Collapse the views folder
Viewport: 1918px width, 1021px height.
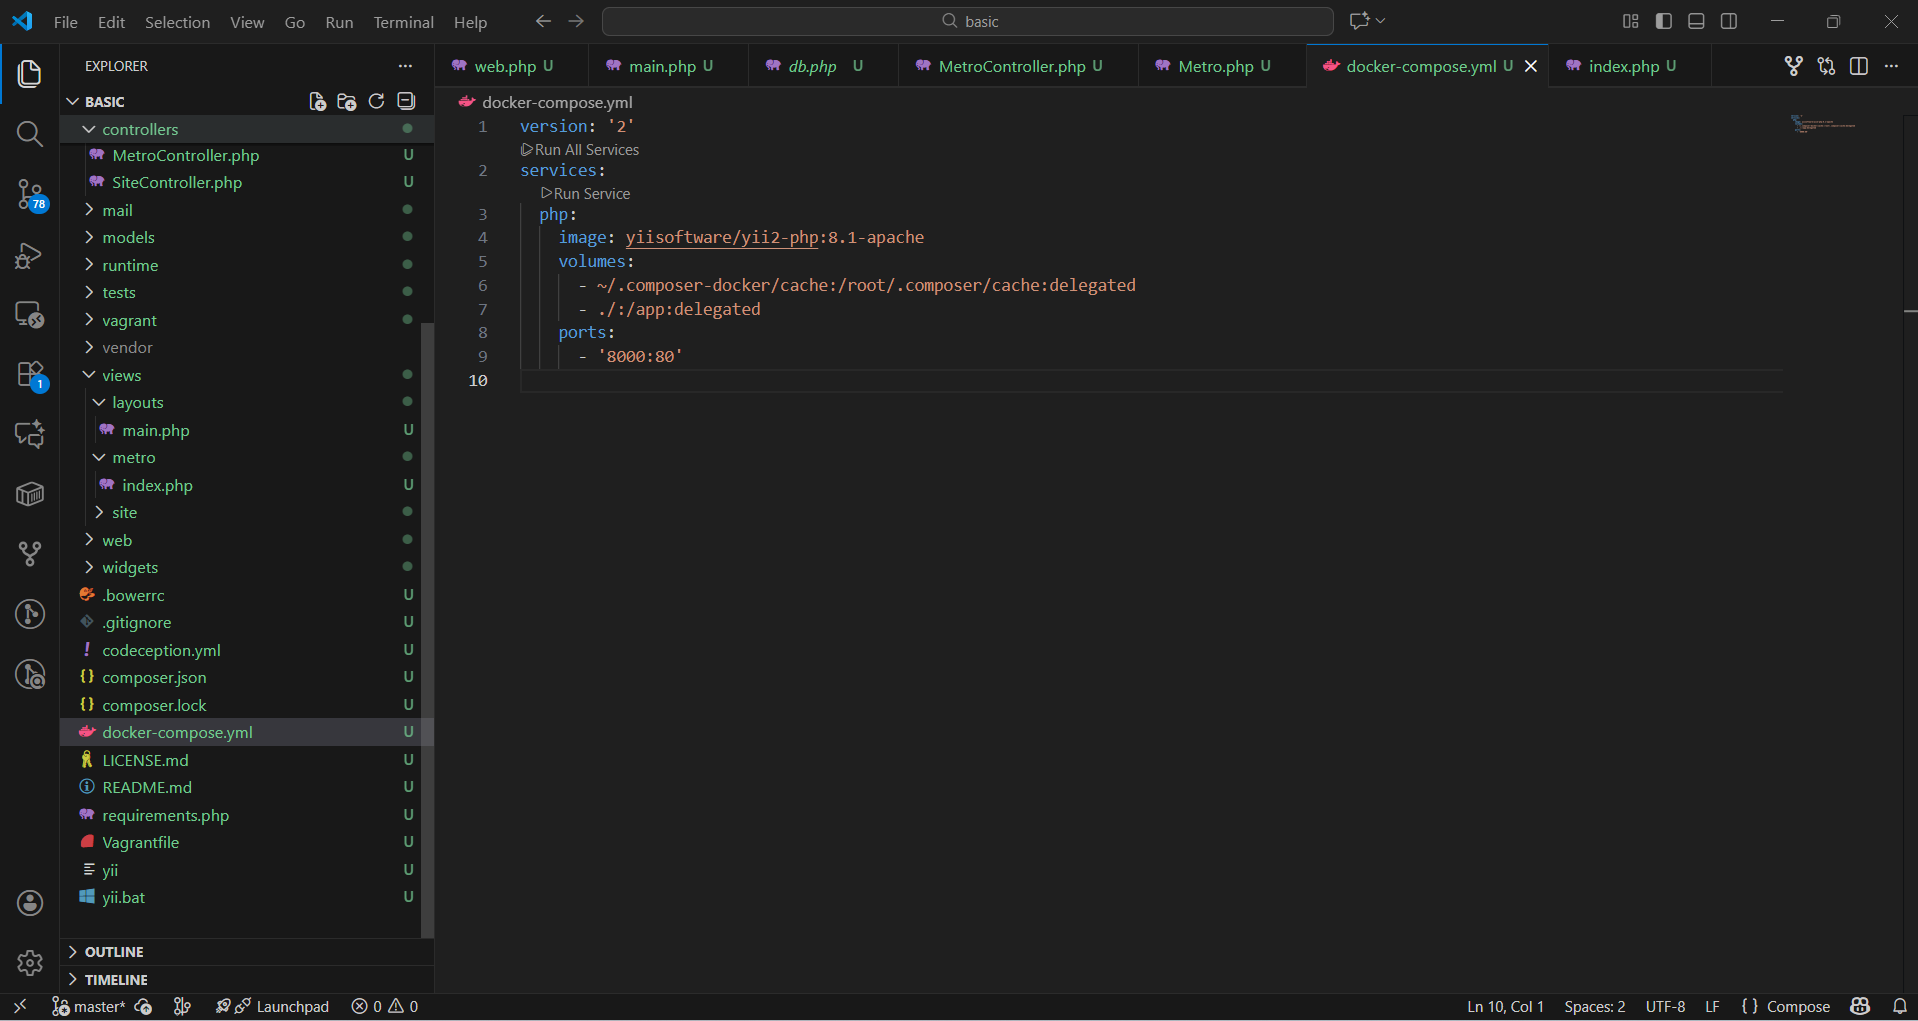pos(121,376)
